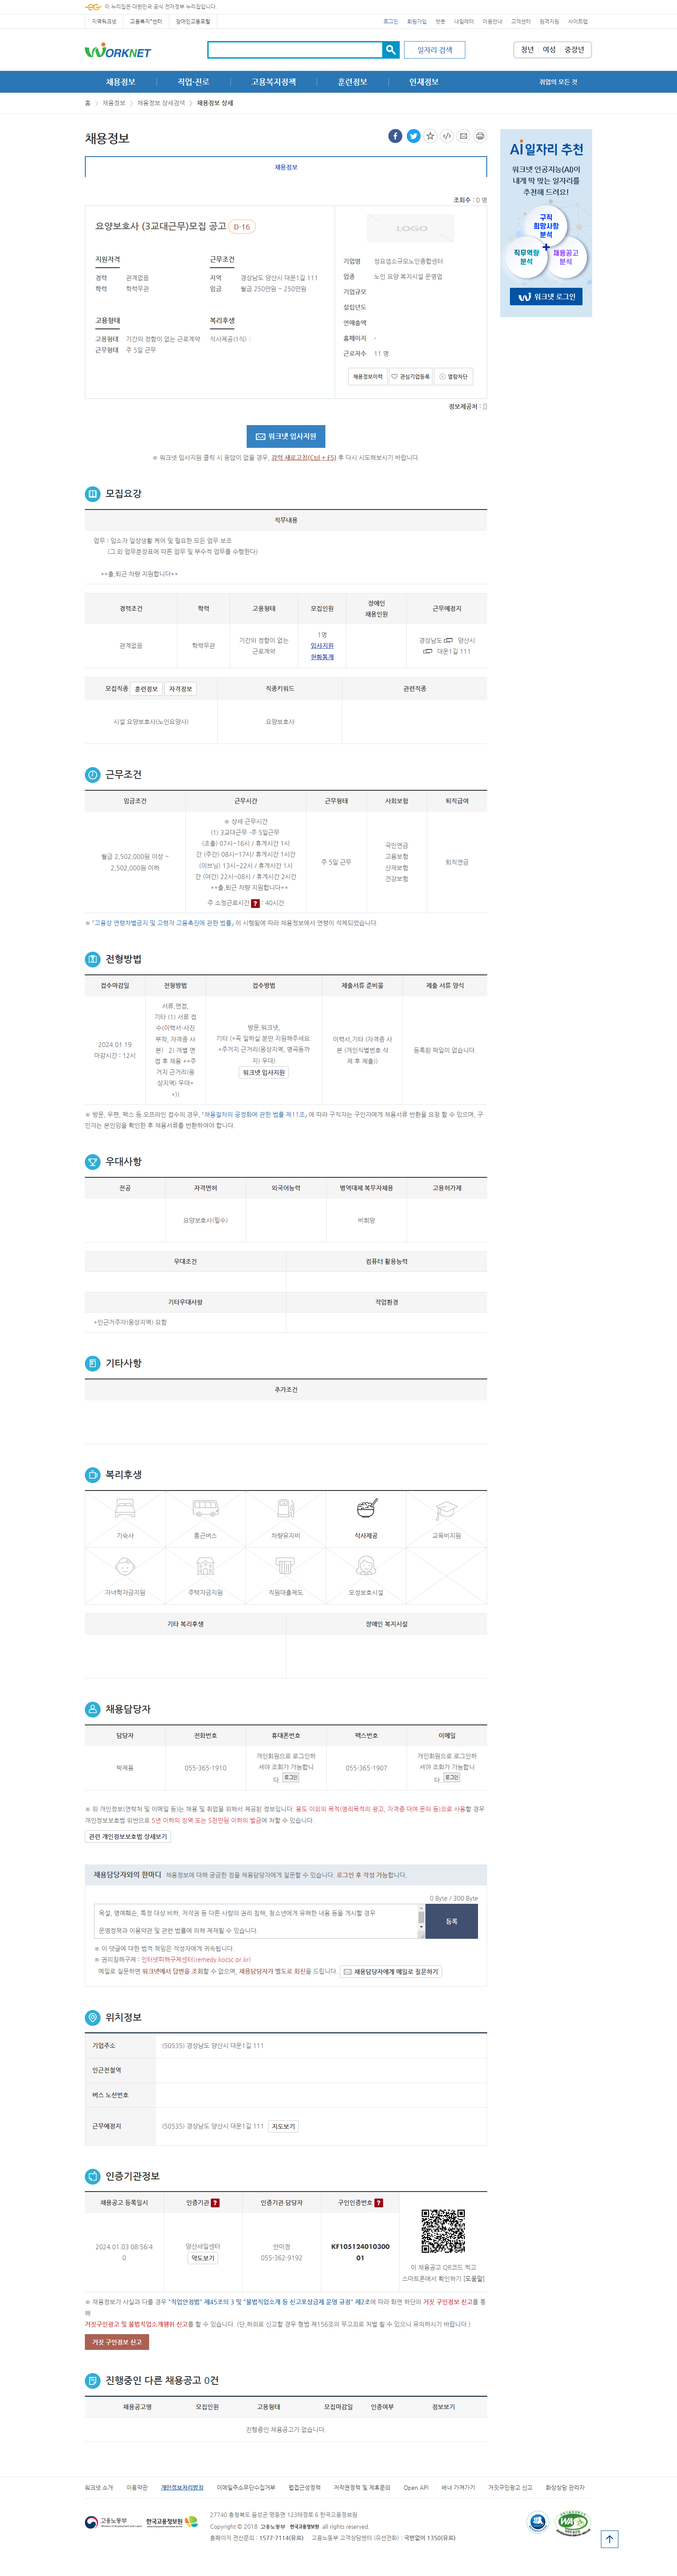
Task: Click 장애인고용포털 top link
Action: tap(193, 21)
